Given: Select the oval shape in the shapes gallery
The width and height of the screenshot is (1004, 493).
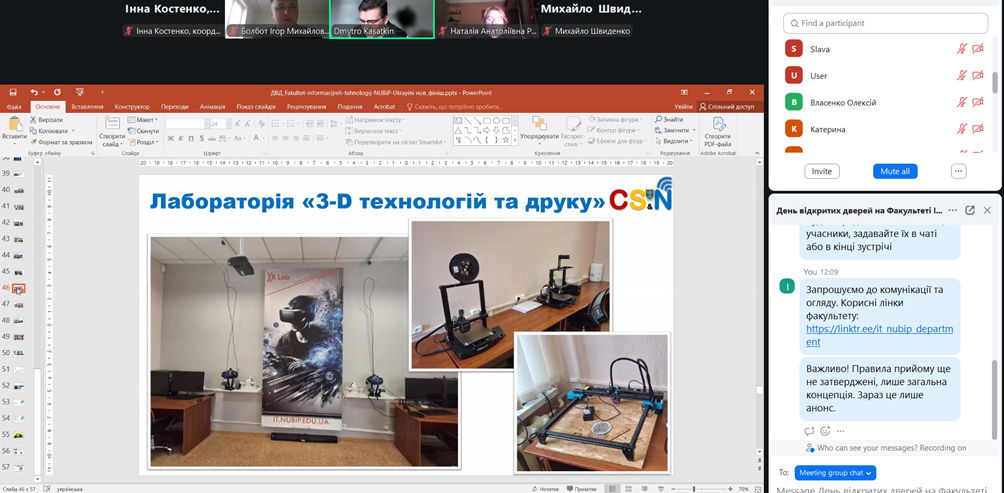Looking at the screenshot, I should click(497, 120).
